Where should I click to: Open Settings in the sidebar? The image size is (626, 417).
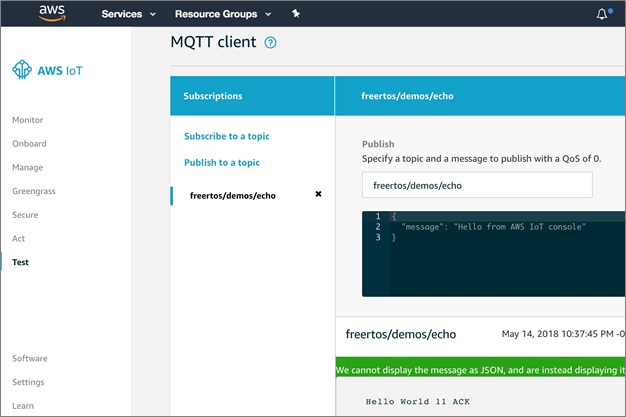pyautogui.click(x=28, y=382)
